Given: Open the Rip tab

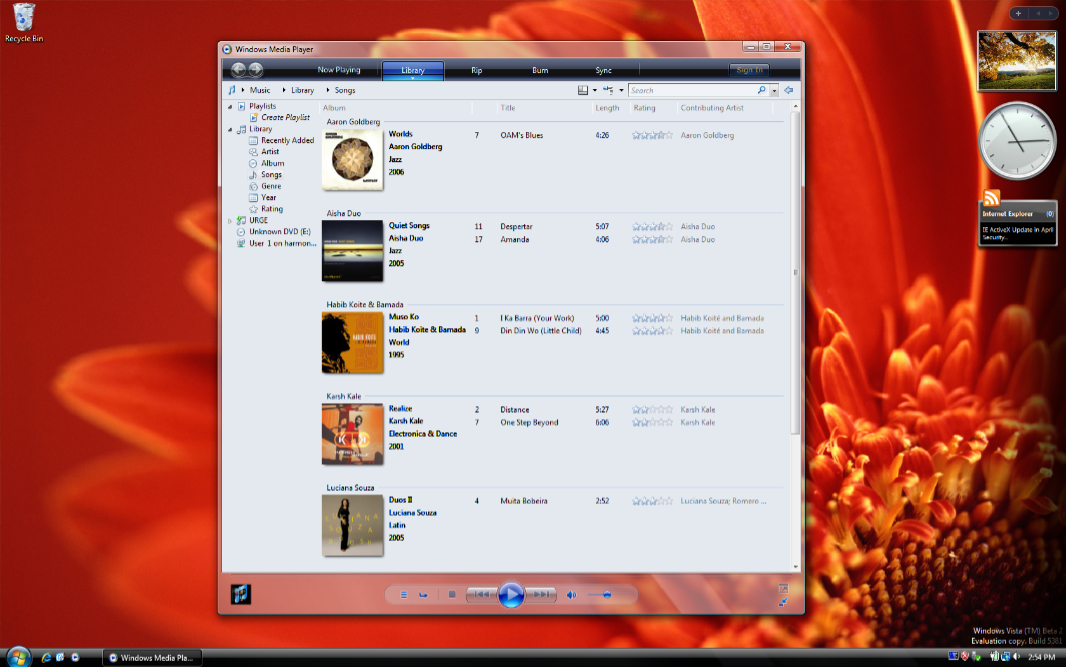Looking at the screenshot, I should pos(477,70).
